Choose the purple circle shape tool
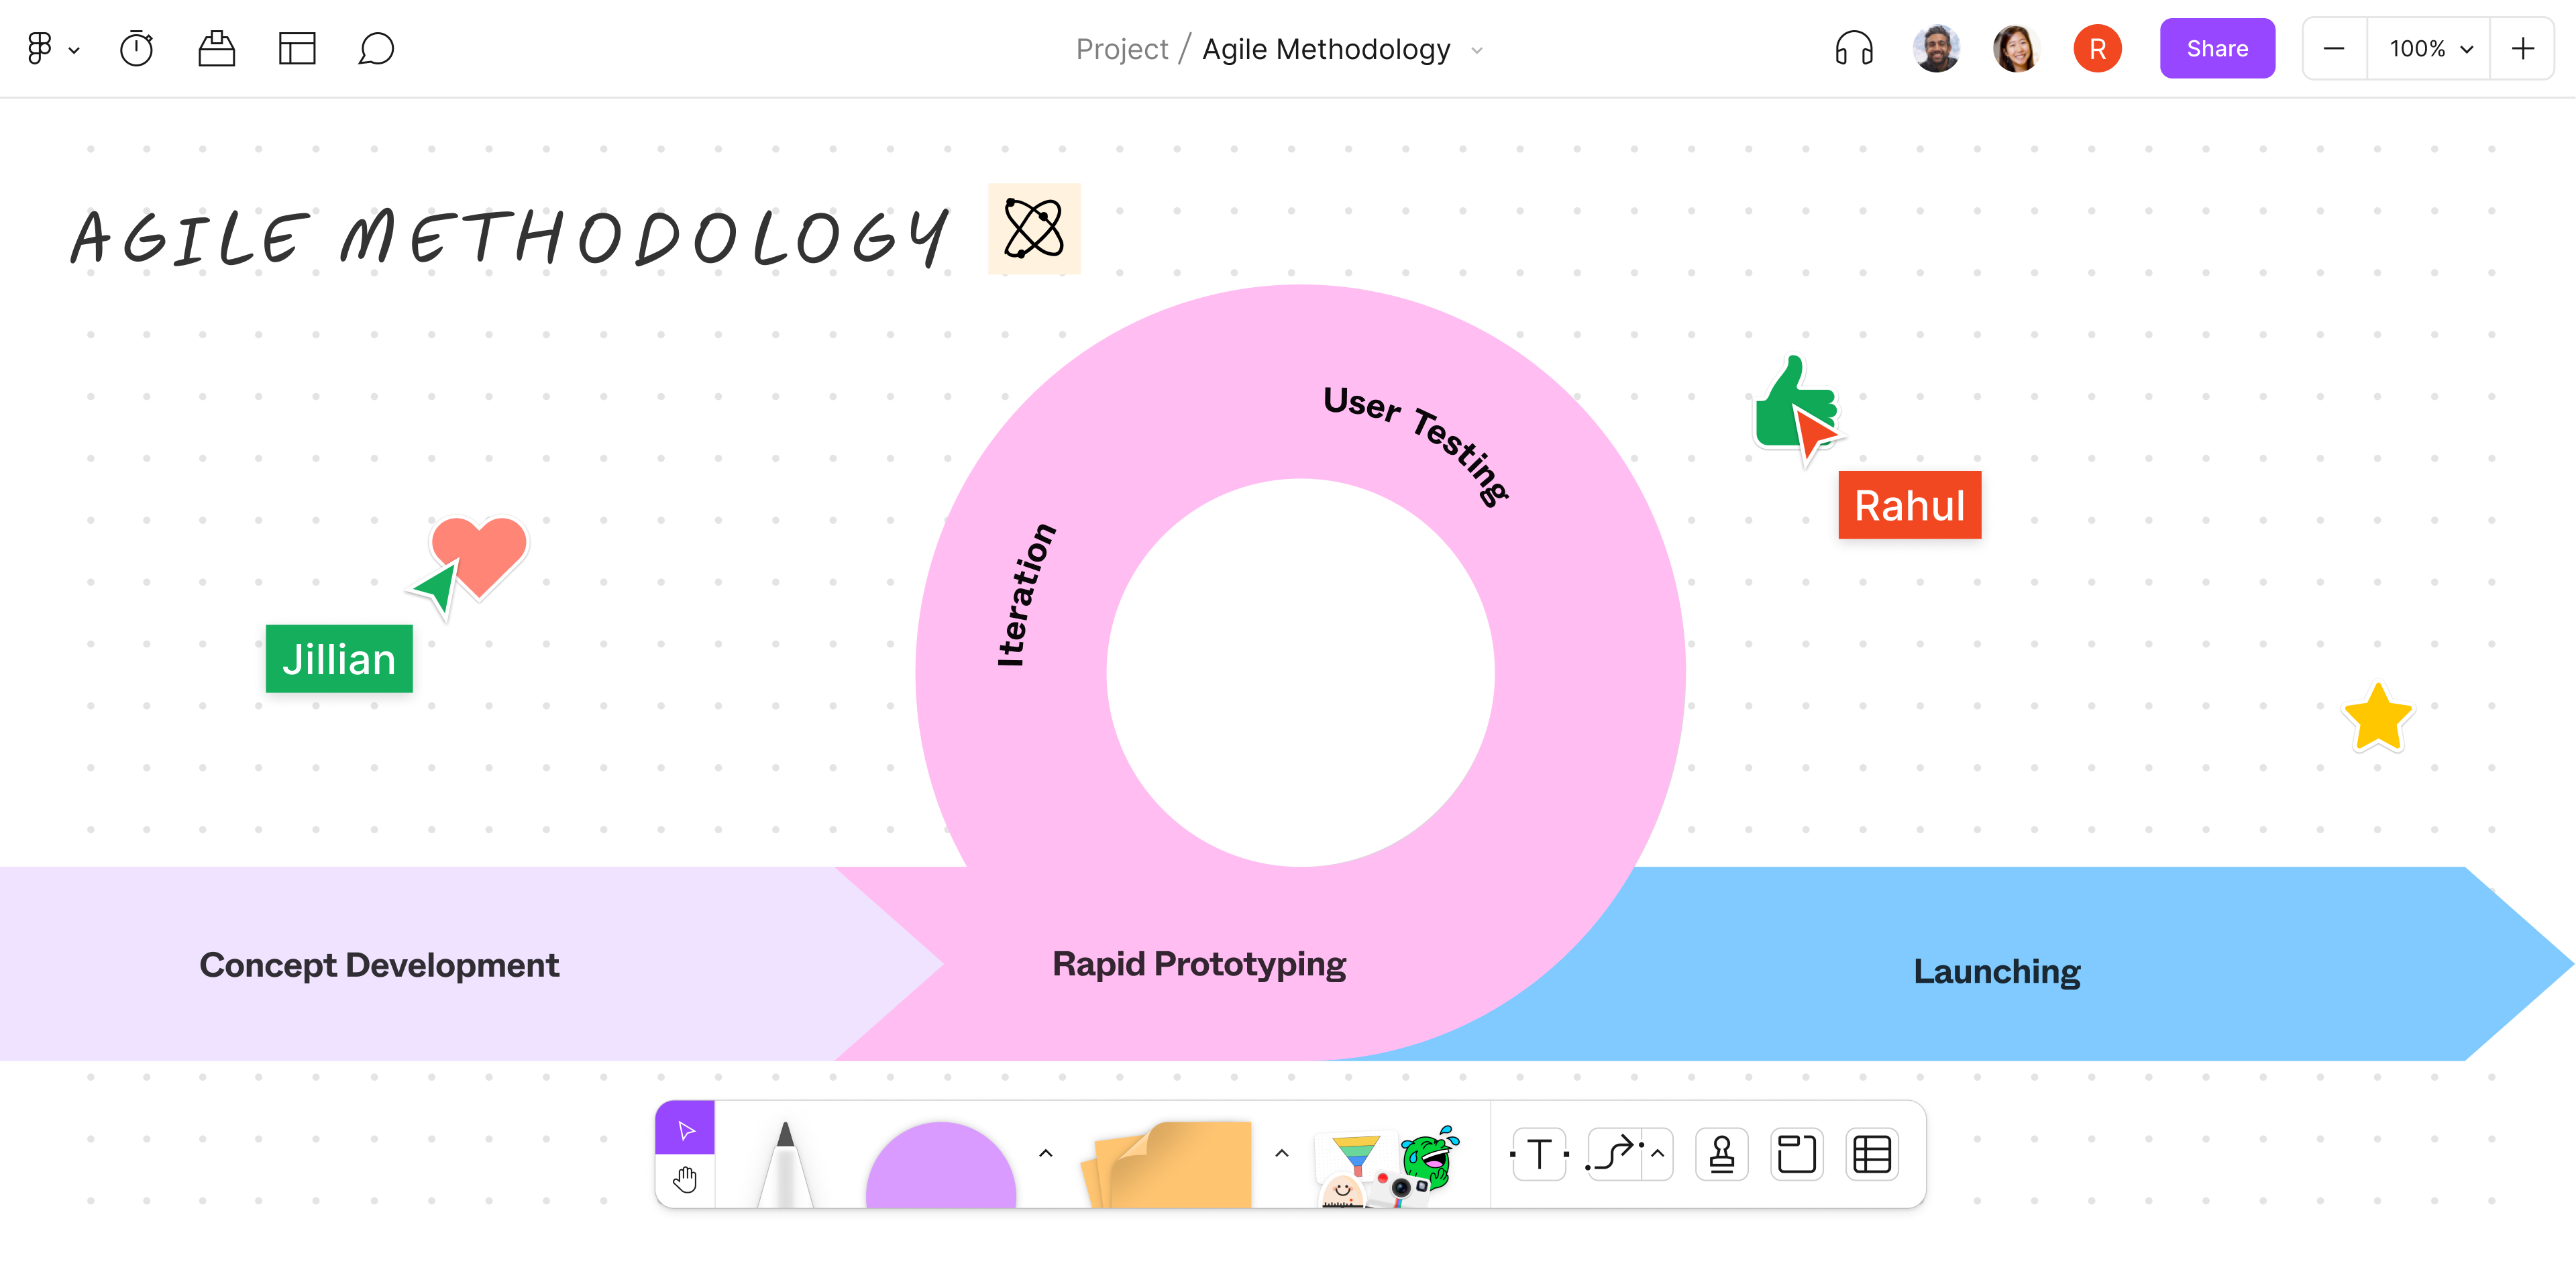 [x=940, y=1168]
